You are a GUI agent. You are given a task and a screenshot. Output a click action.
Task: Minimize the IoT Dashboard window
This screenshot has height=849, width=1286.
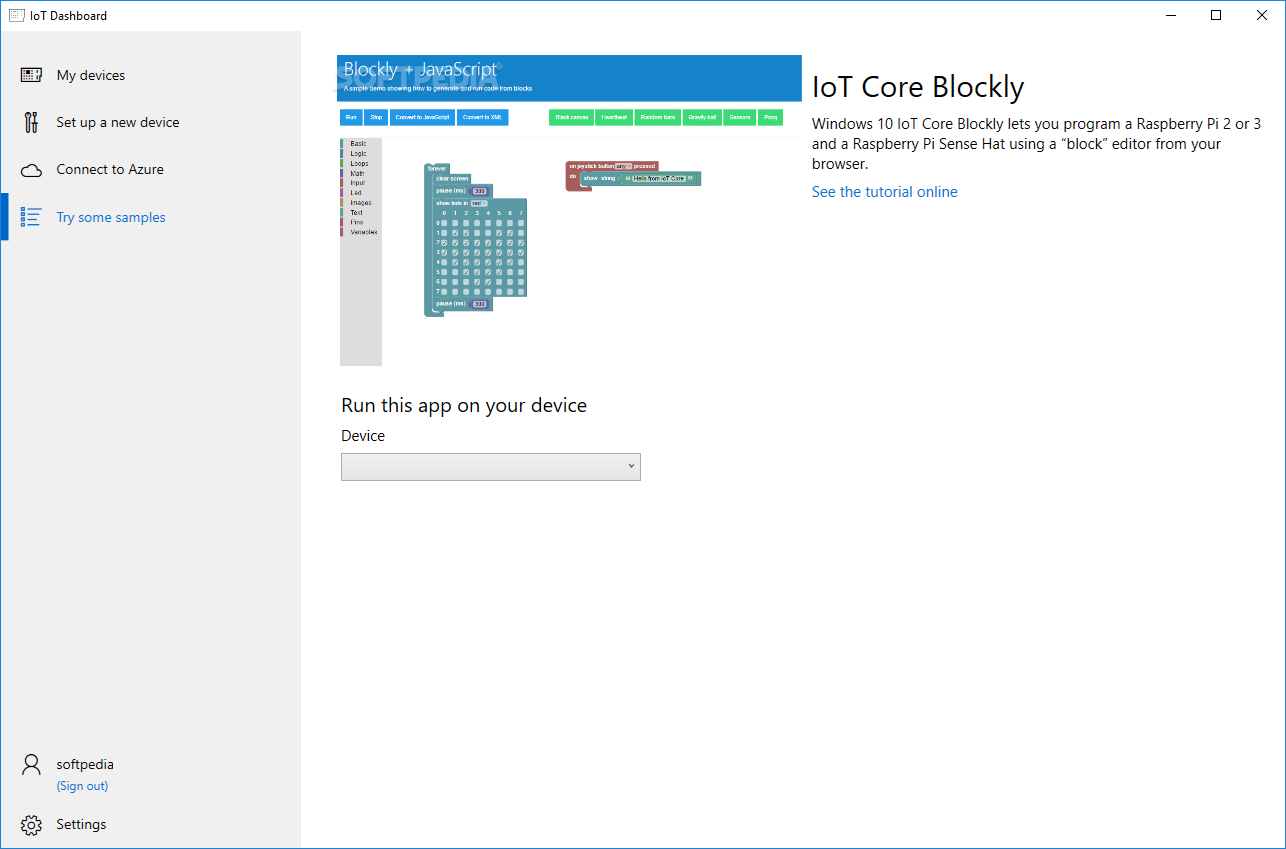pyautogui.click(x=1169, y=15)
